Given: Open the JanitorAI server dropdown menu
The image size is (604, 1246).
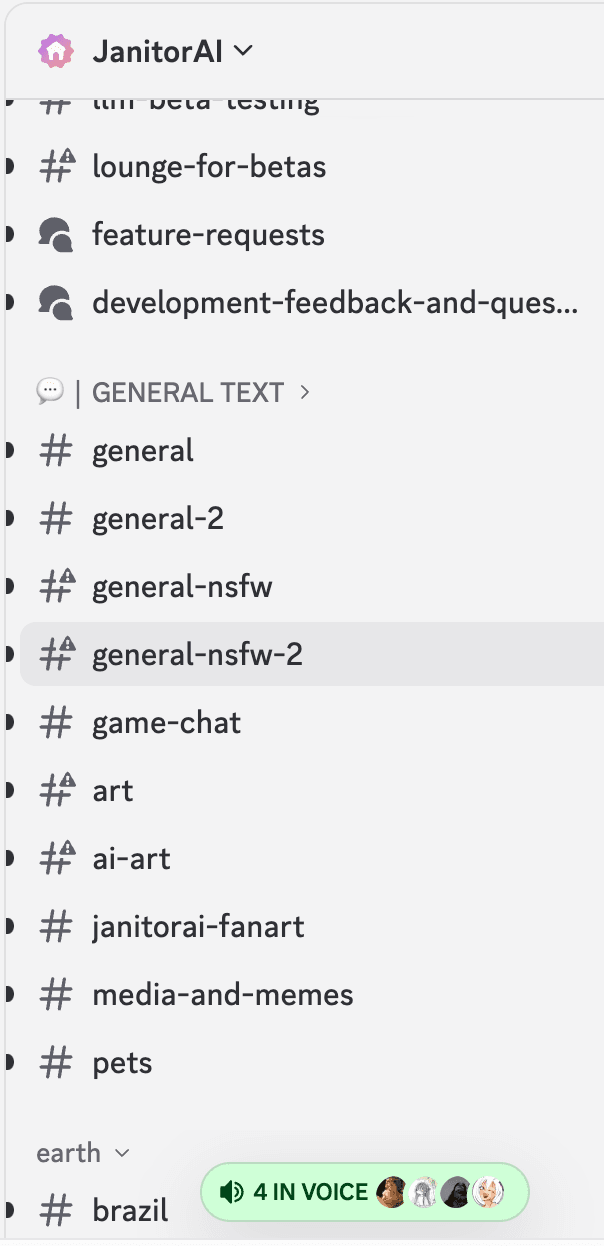Looking at the screenshot, I should pyautogui.click(x=243, y=51).
